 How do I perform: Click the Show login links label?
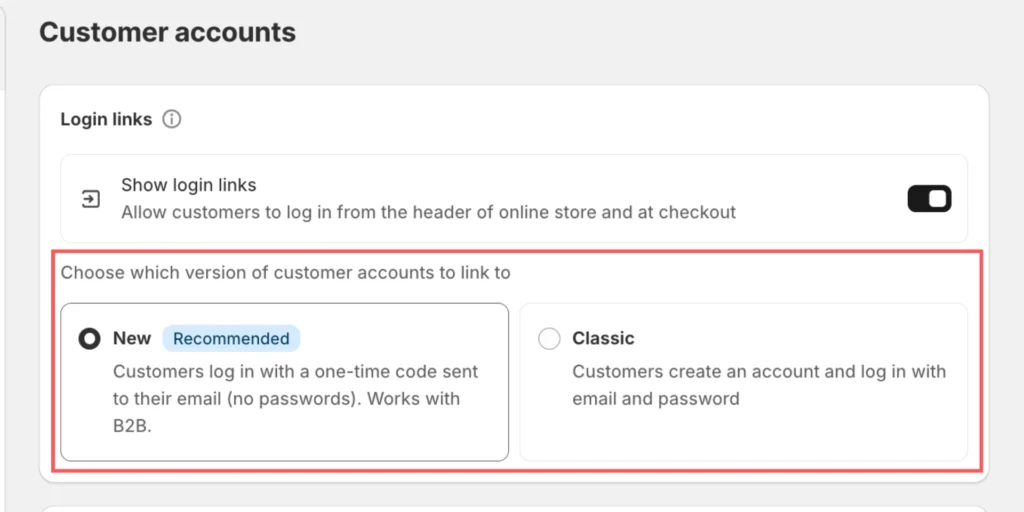point(189,185)
